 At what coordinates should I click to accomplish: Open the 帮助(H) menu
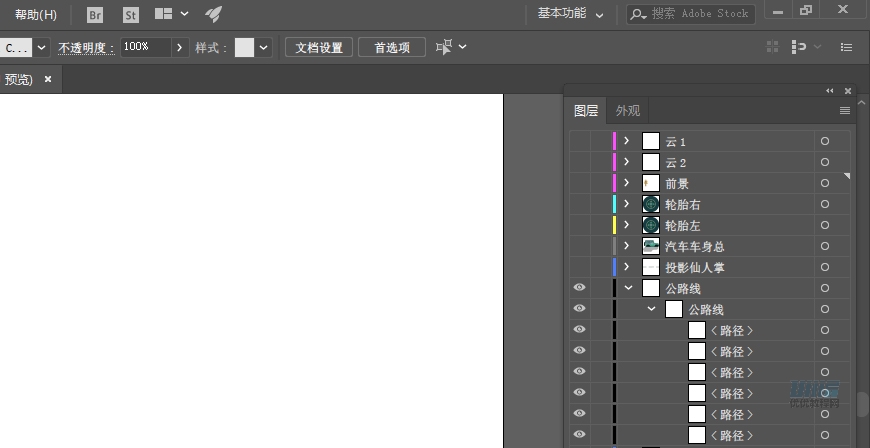[36, 15]
